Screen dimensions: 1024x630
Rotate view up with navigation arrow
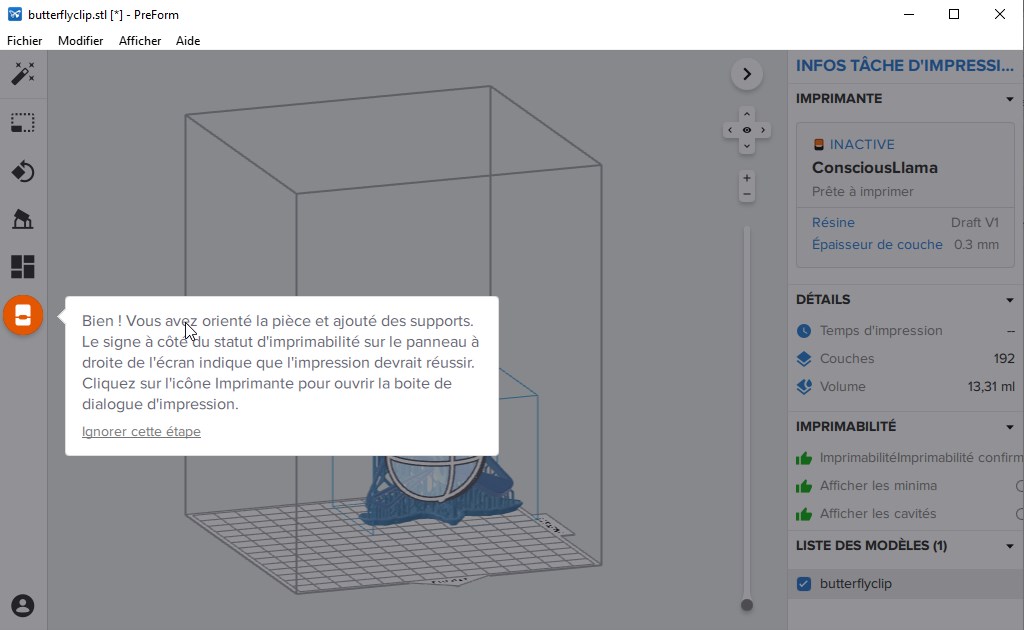(746, 114)
